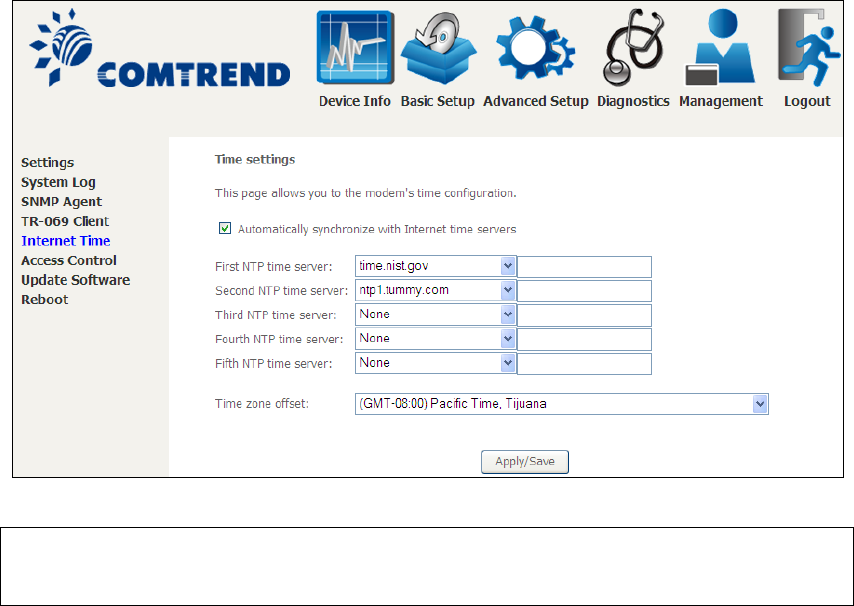The width and height of the screenshot is (854, 606).
Task: Click the Basic Setup text label
Action: pos(437,101)
